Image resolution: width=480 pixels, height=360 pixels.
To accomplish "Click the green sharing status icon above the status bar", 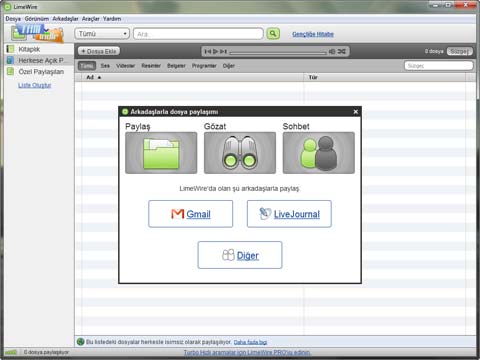I will (x=80, y=342).
